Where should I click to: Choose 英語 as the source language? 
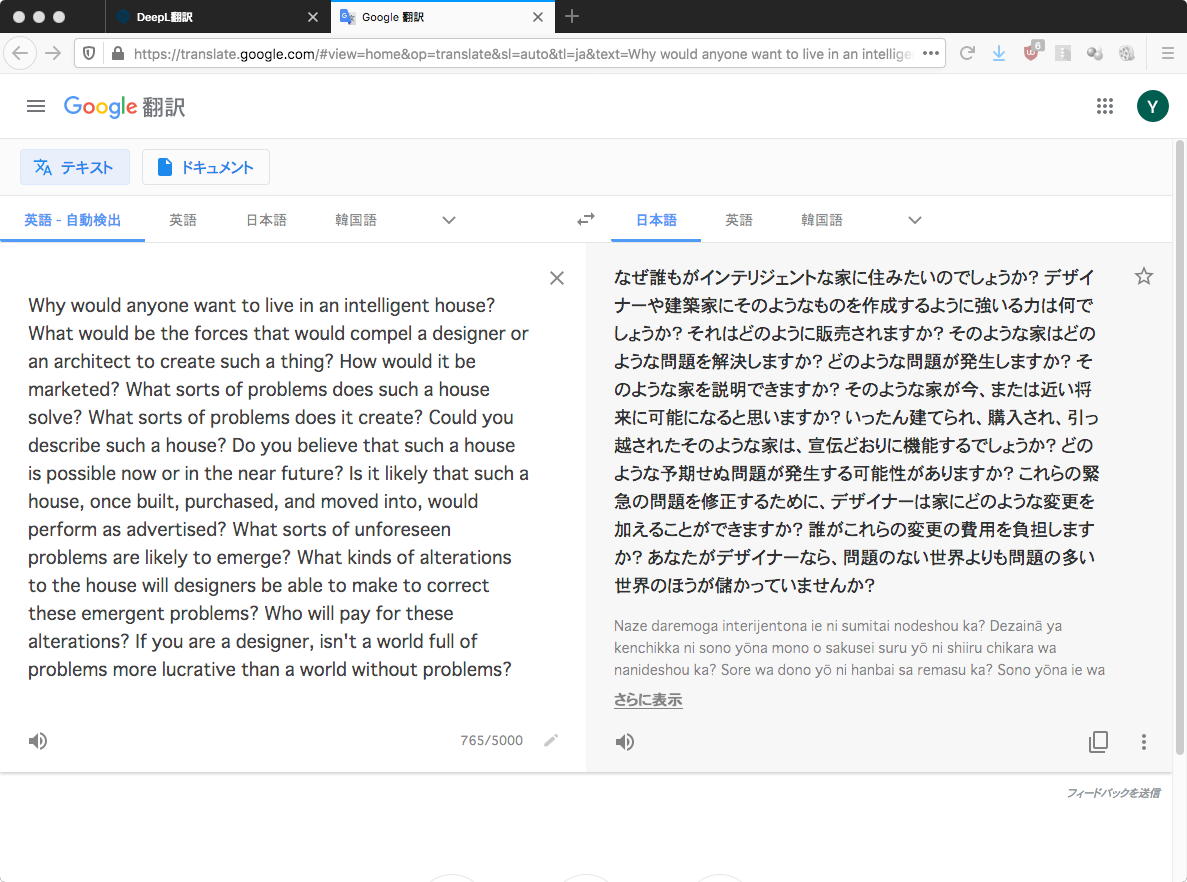coord(182,220)
